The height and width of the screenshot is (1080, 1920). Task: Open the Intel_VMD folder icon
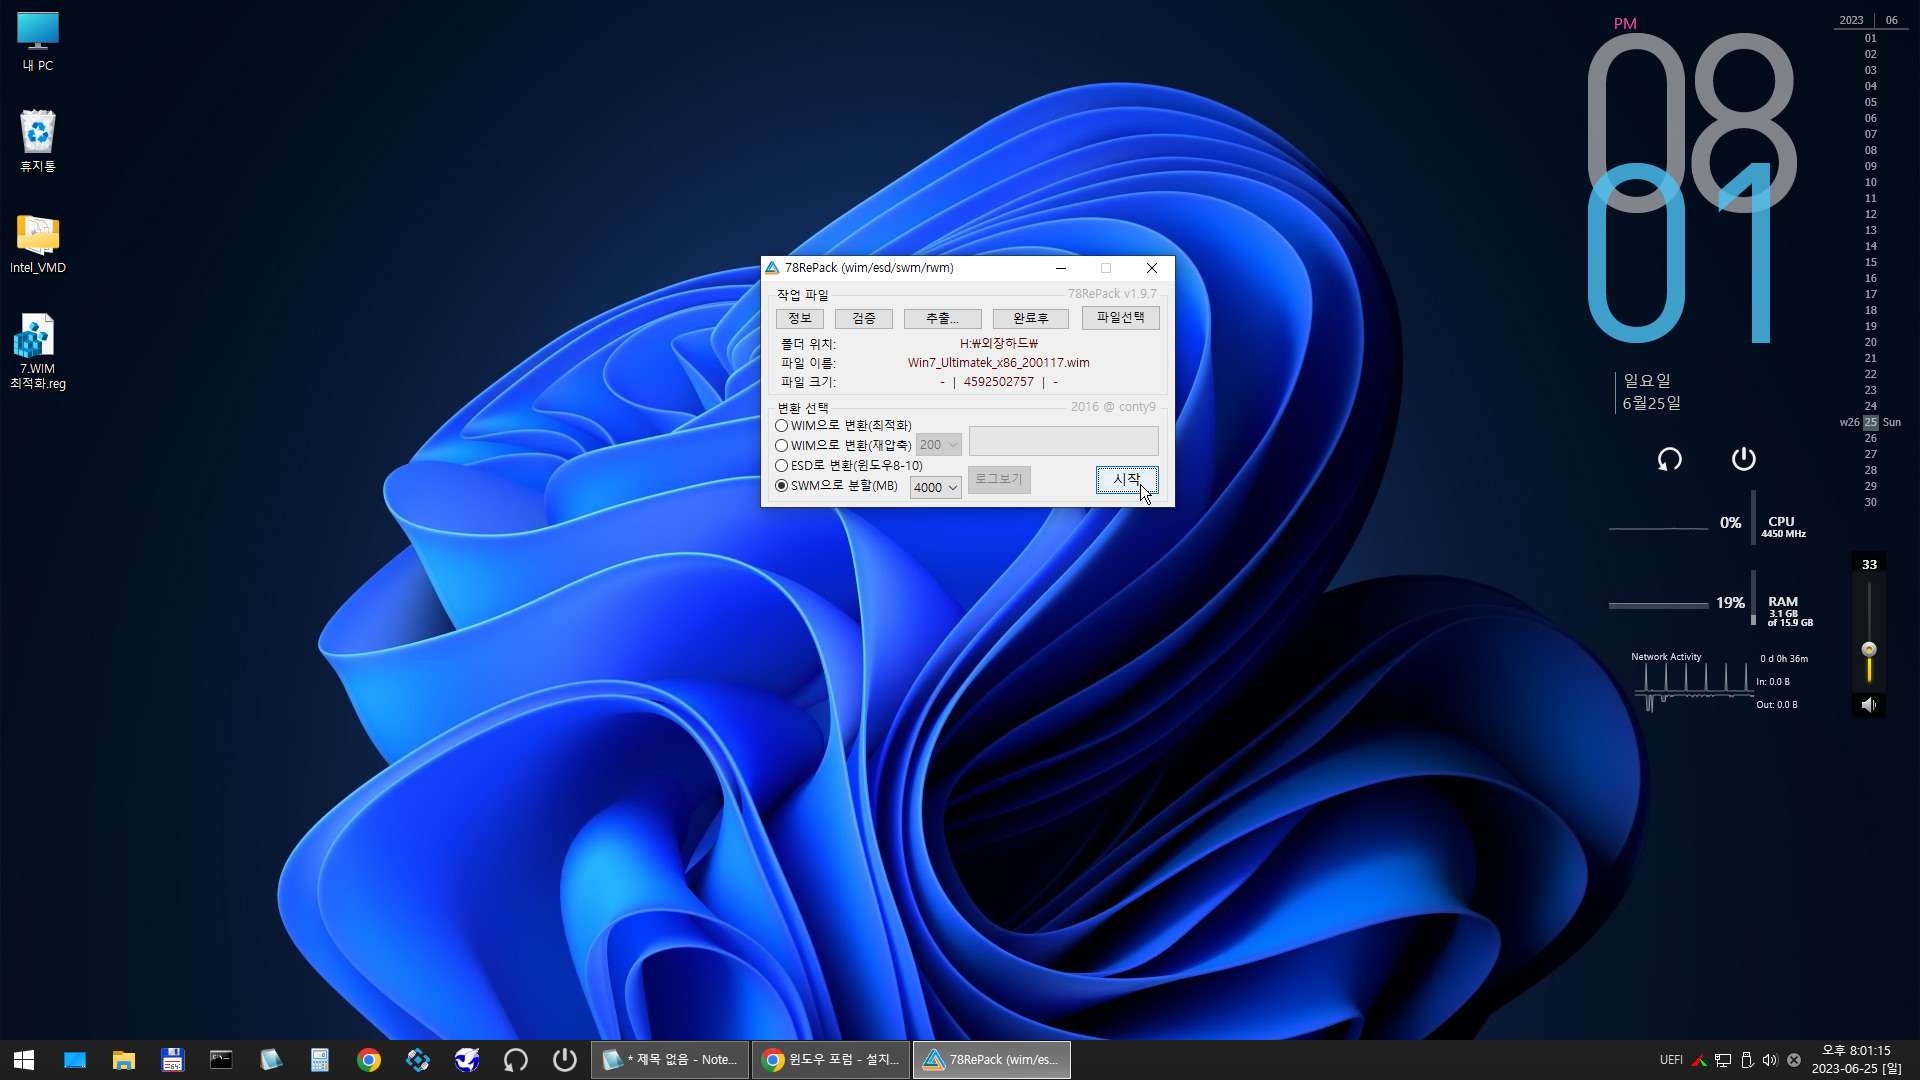tap(38, 243)
